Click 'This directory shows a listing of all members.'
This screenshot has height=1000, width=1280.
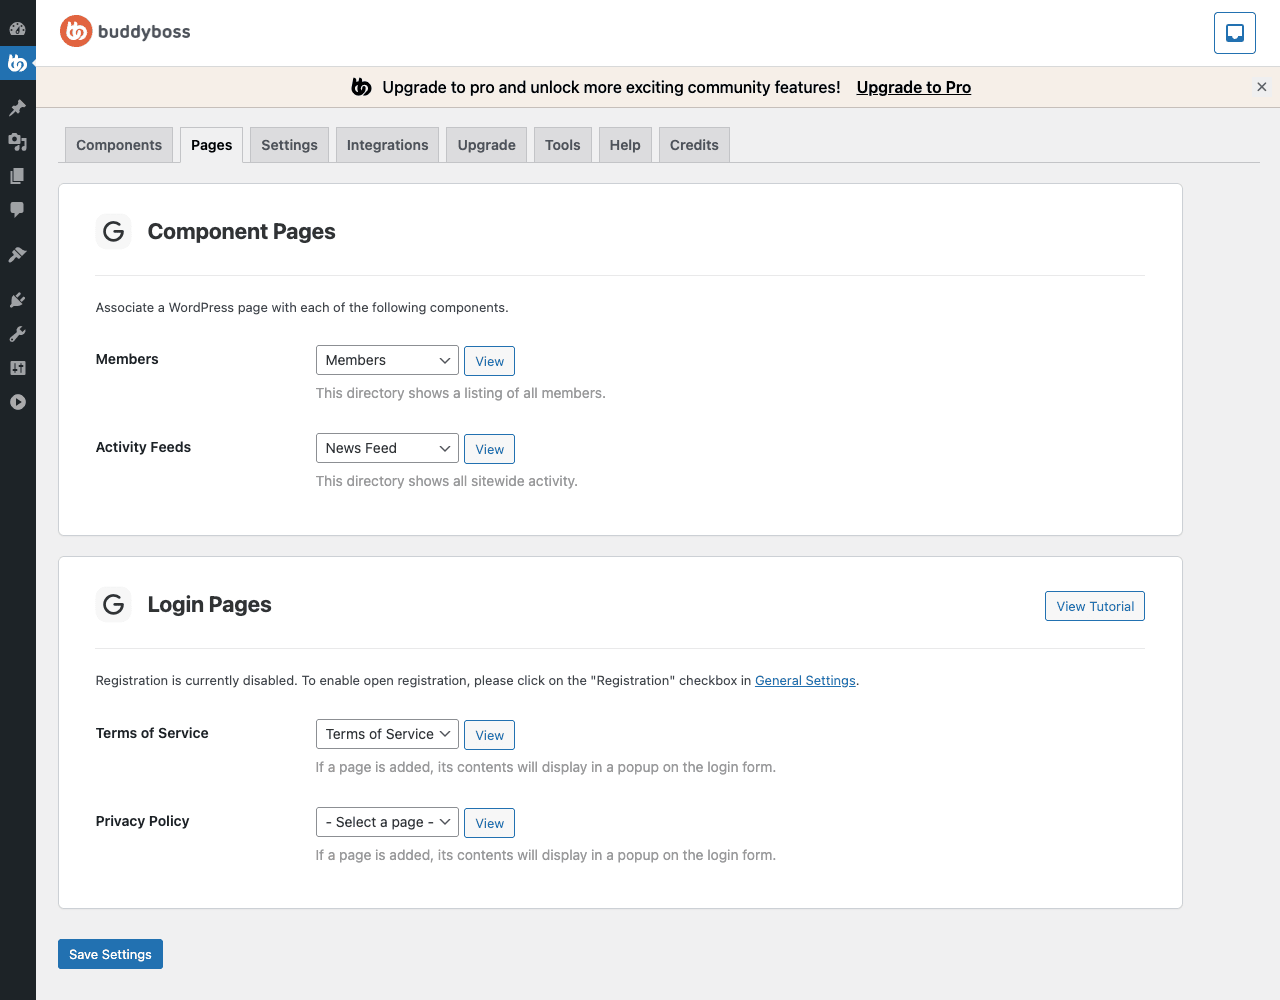click(461, 393)
